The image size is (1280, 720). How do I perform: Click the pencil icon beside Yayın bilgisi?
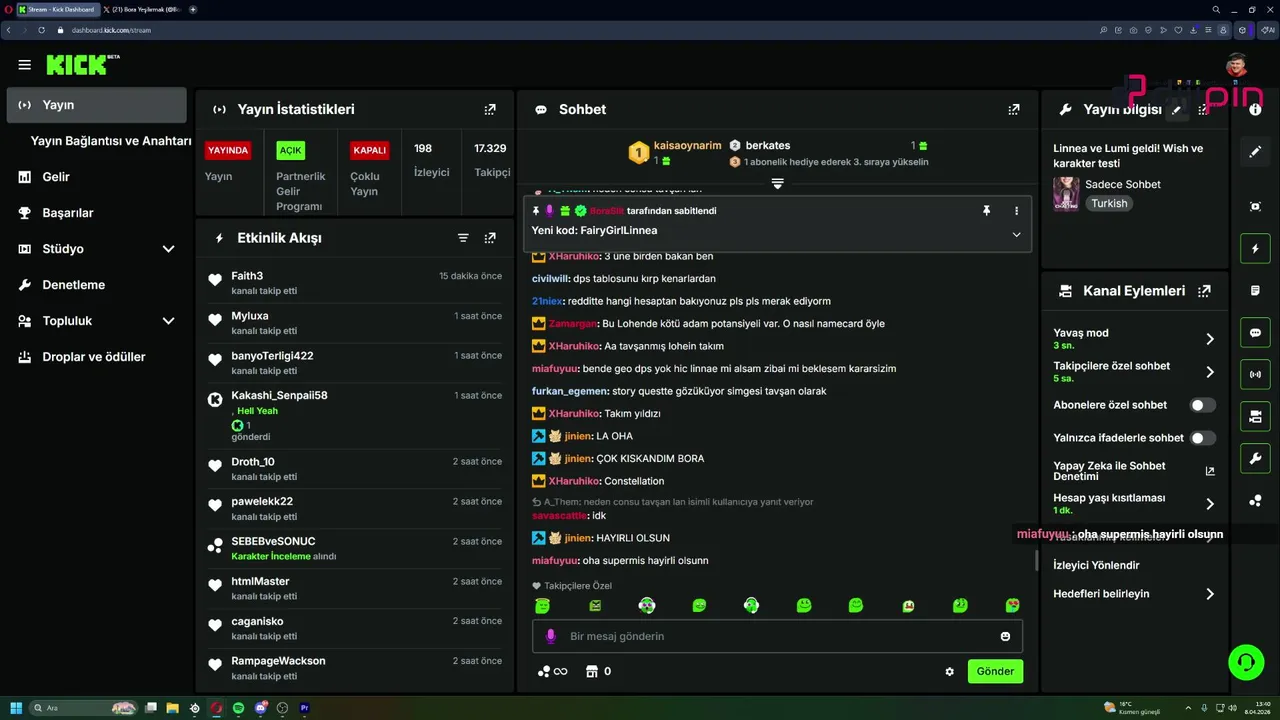click(x=1177, y=110)
